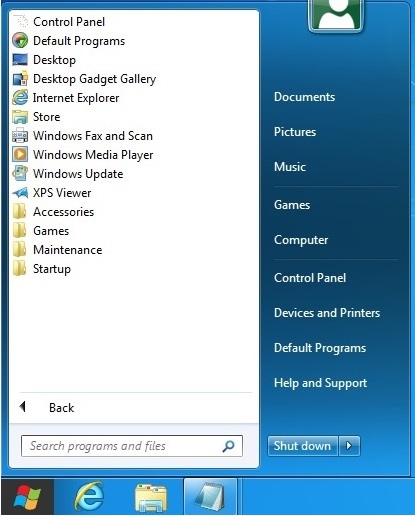Launch Windows Fax and Scan

pyautogui.click(x=82, y=136)
